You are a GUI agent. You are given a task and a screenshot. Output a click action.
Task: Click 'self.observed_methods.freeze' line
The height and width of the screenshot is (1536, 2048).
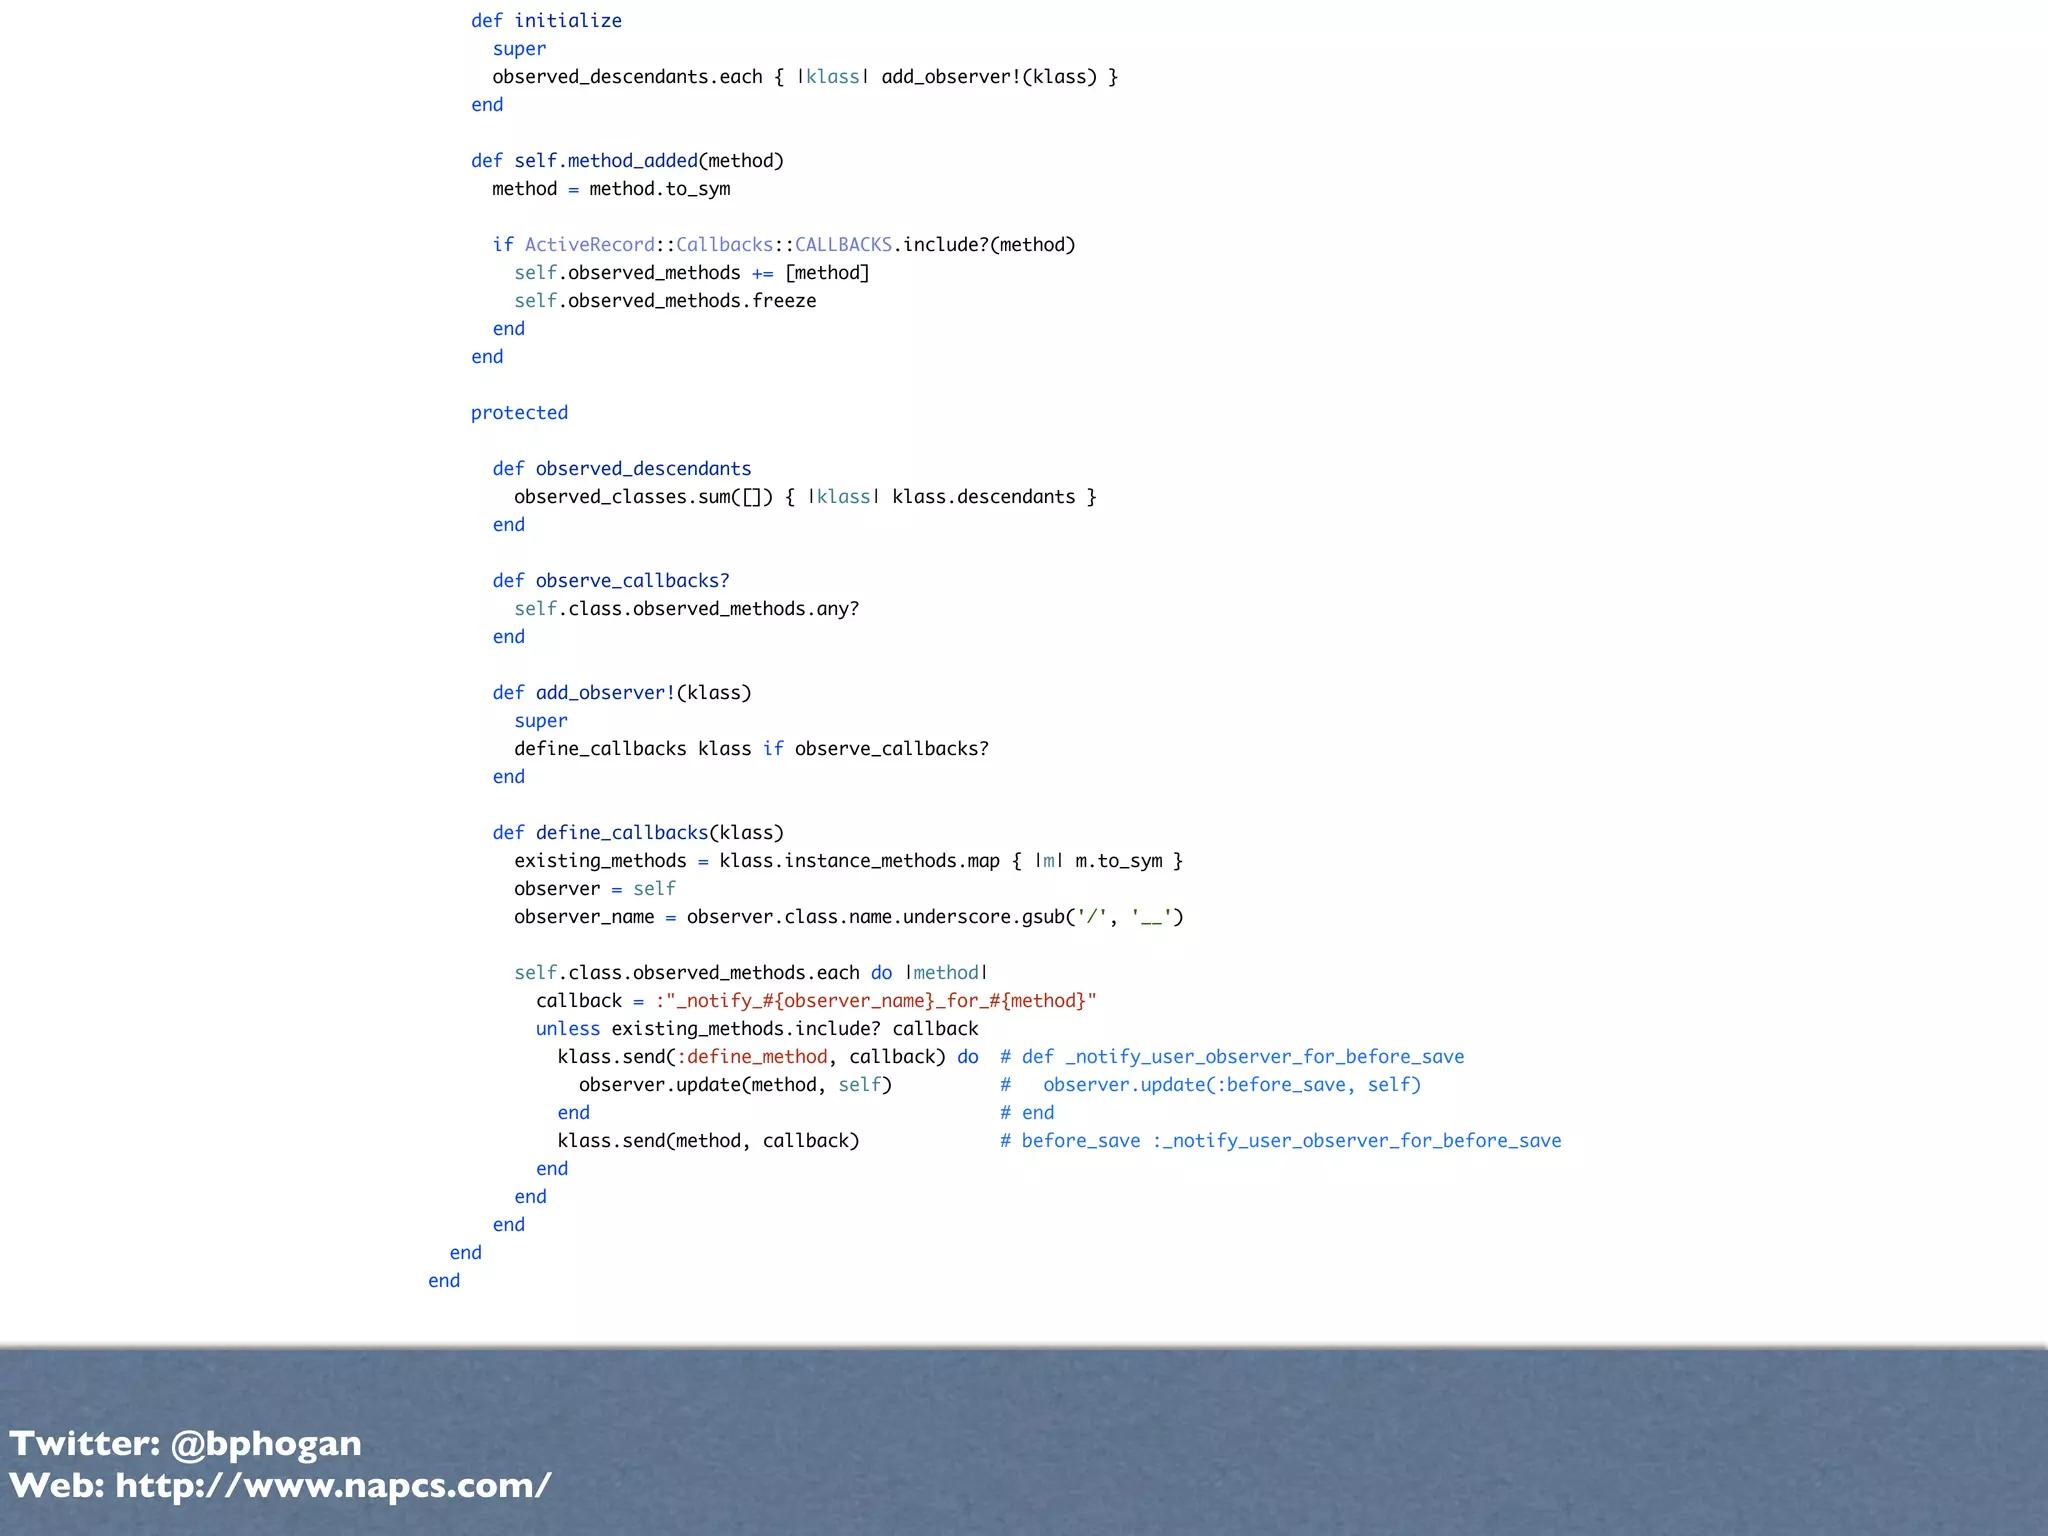click(665, 301)
